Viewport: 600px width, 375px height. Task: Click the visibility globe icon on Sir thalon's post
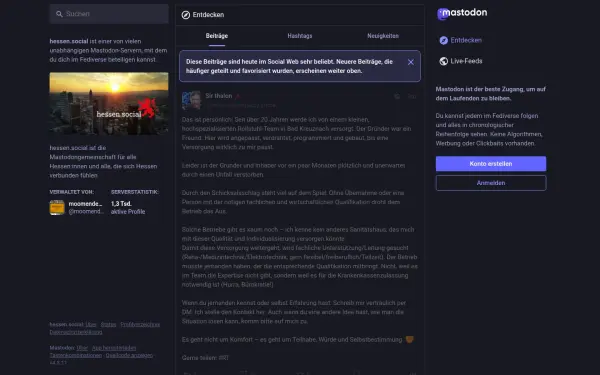point(397,96)
